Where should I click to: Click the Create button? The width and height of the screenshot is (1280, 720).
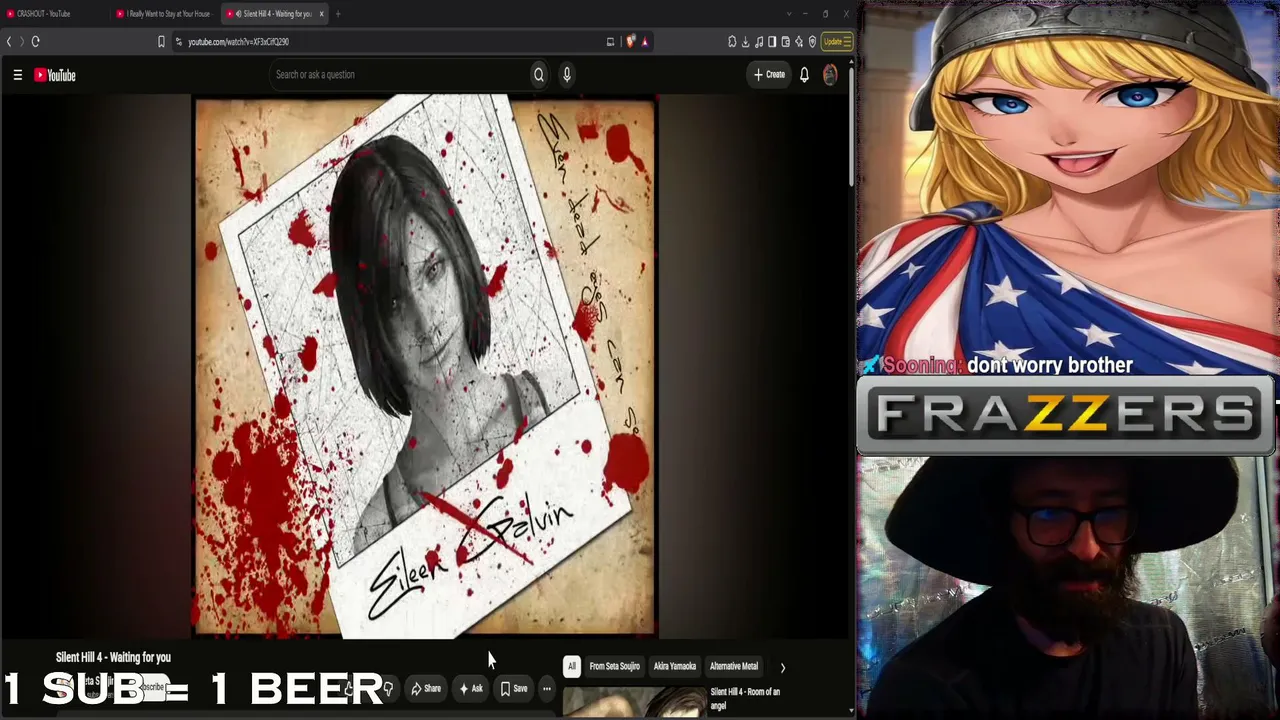769,74
